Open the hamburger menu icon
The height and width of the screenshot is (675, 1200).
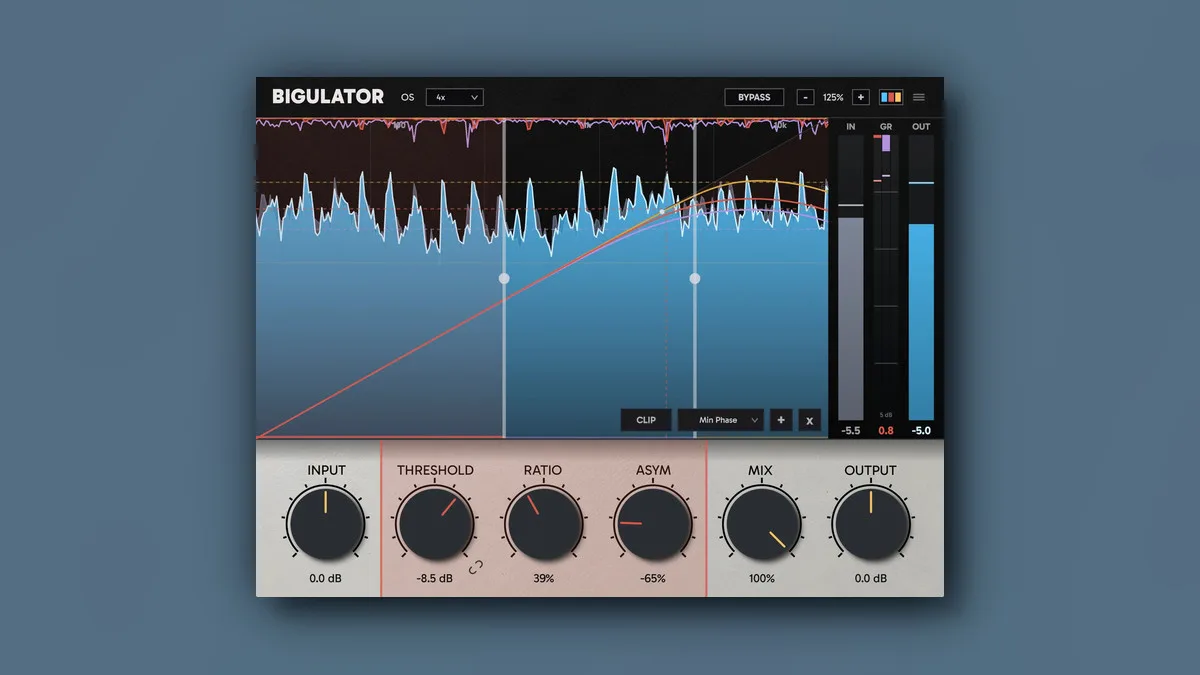click(919, 97)
